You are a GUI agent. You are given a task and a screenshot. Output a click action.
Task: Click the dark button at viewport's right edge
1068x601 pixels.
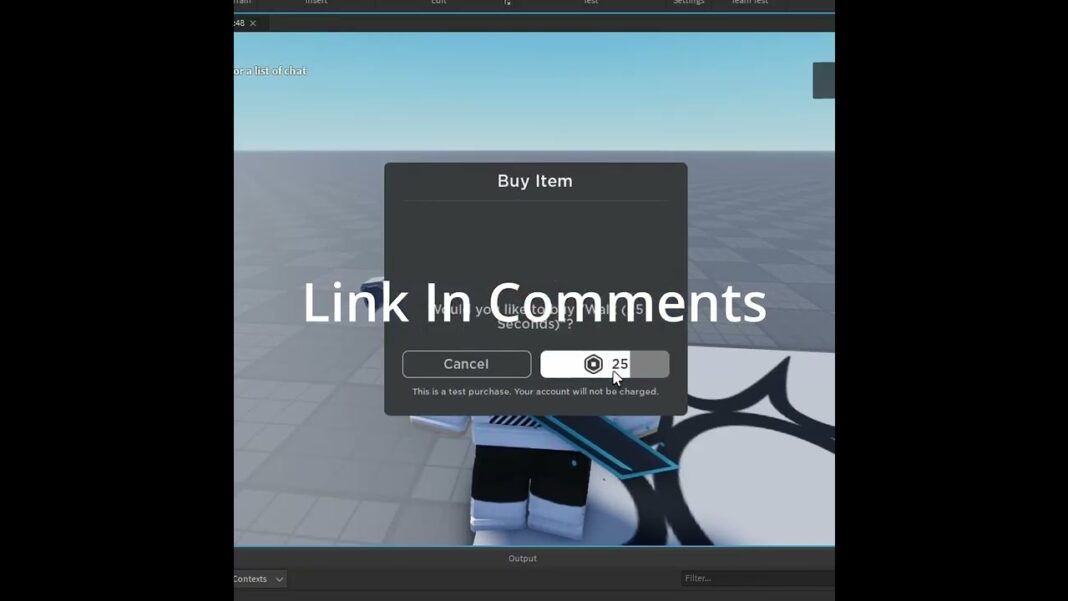pyautogui.click(x=823, y=80)
